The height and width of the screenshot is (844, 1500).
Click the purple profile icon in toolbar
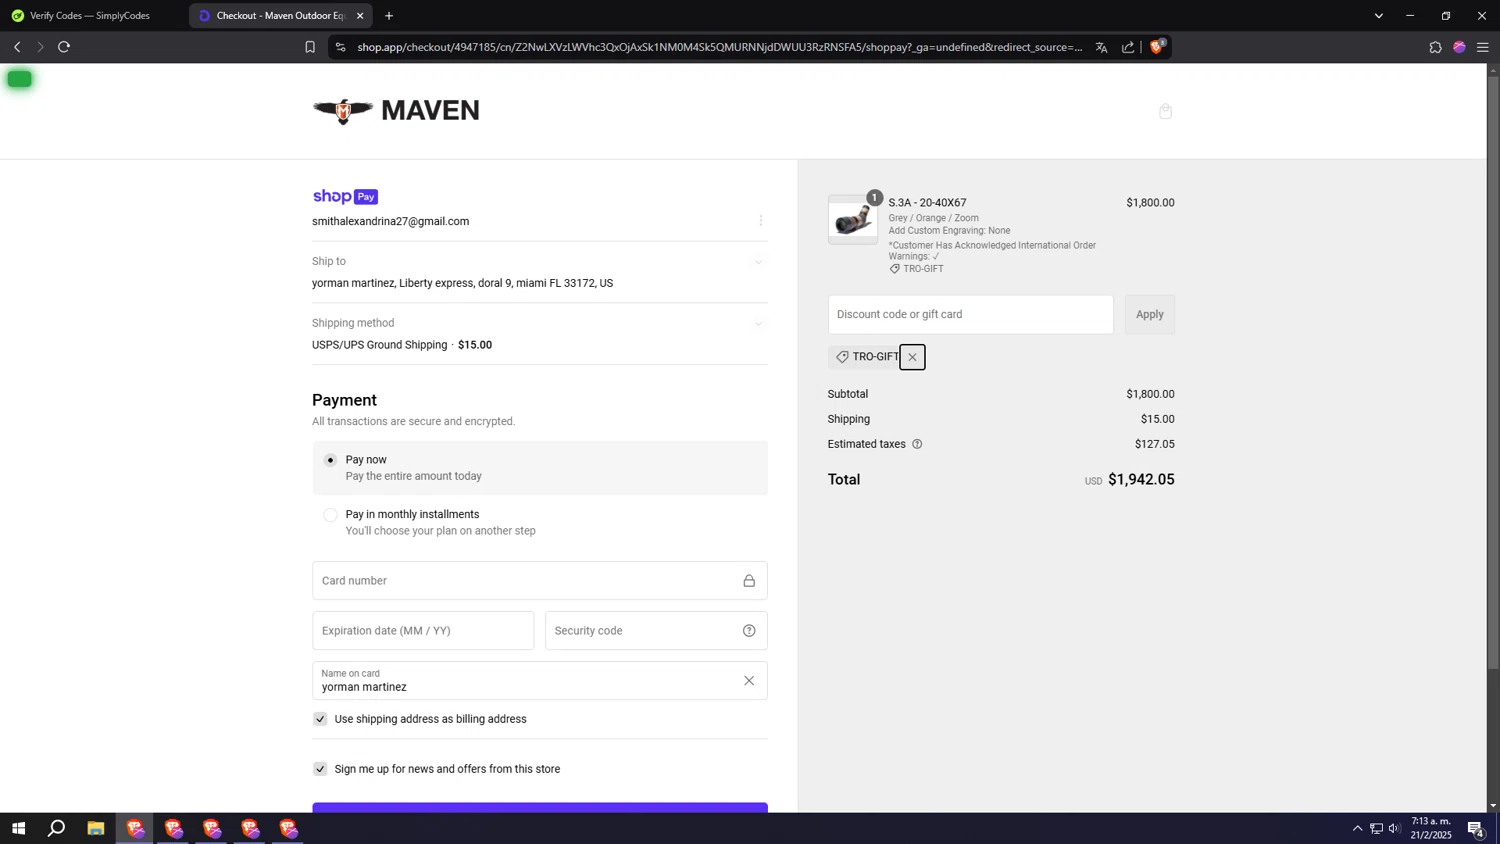point(1459,47)
